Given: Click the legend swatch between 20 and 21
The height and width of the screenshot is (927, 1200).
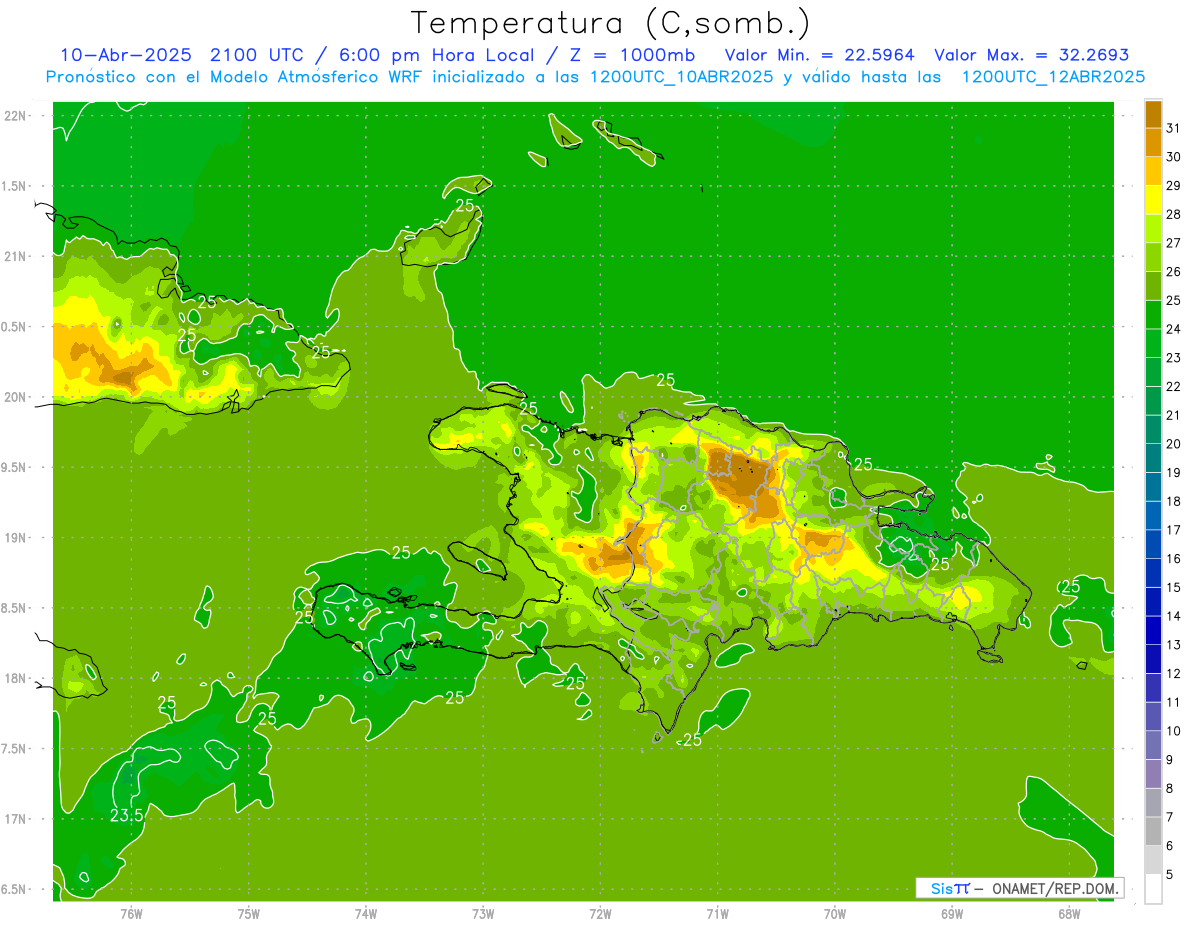Looking at the screenshot, I should point(1153,429).
